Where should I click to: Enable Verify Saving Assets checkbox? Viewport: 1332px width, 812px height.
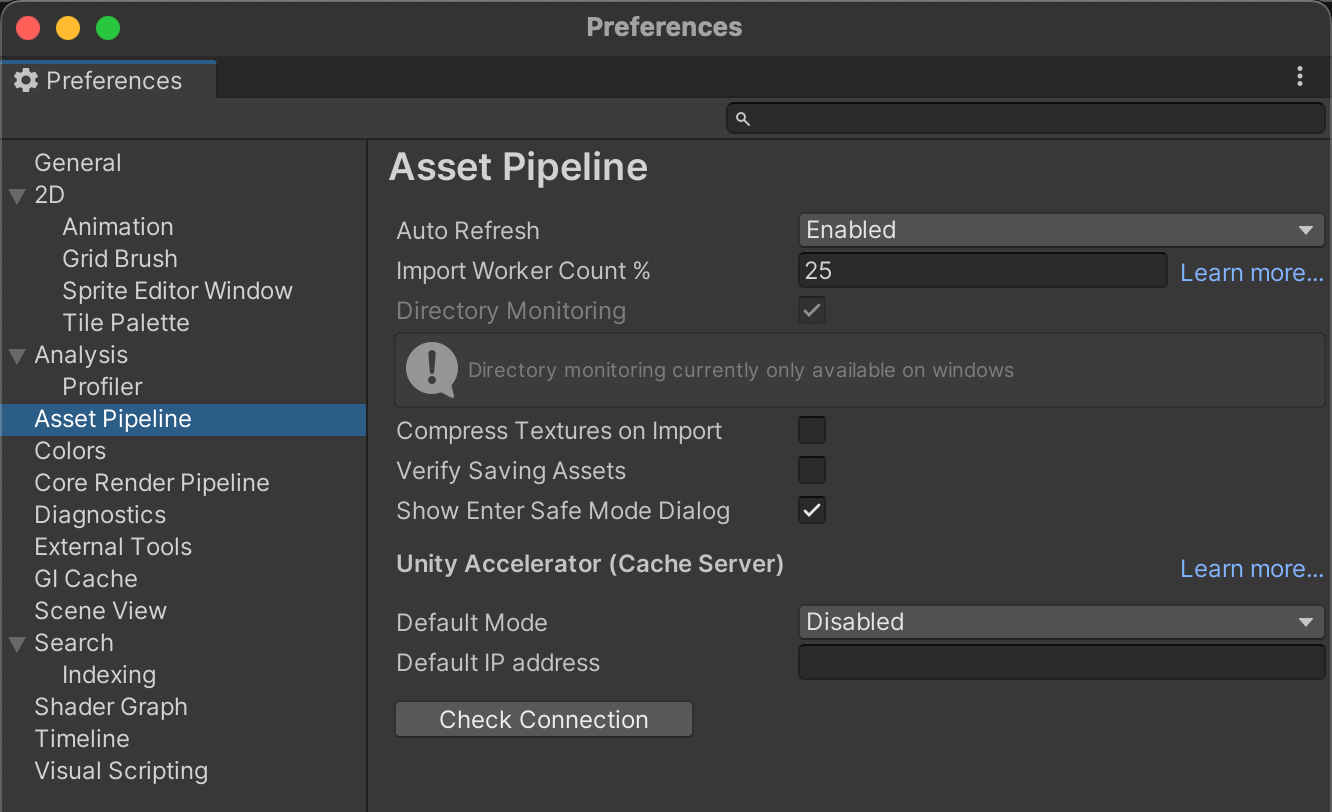(812, 470)
